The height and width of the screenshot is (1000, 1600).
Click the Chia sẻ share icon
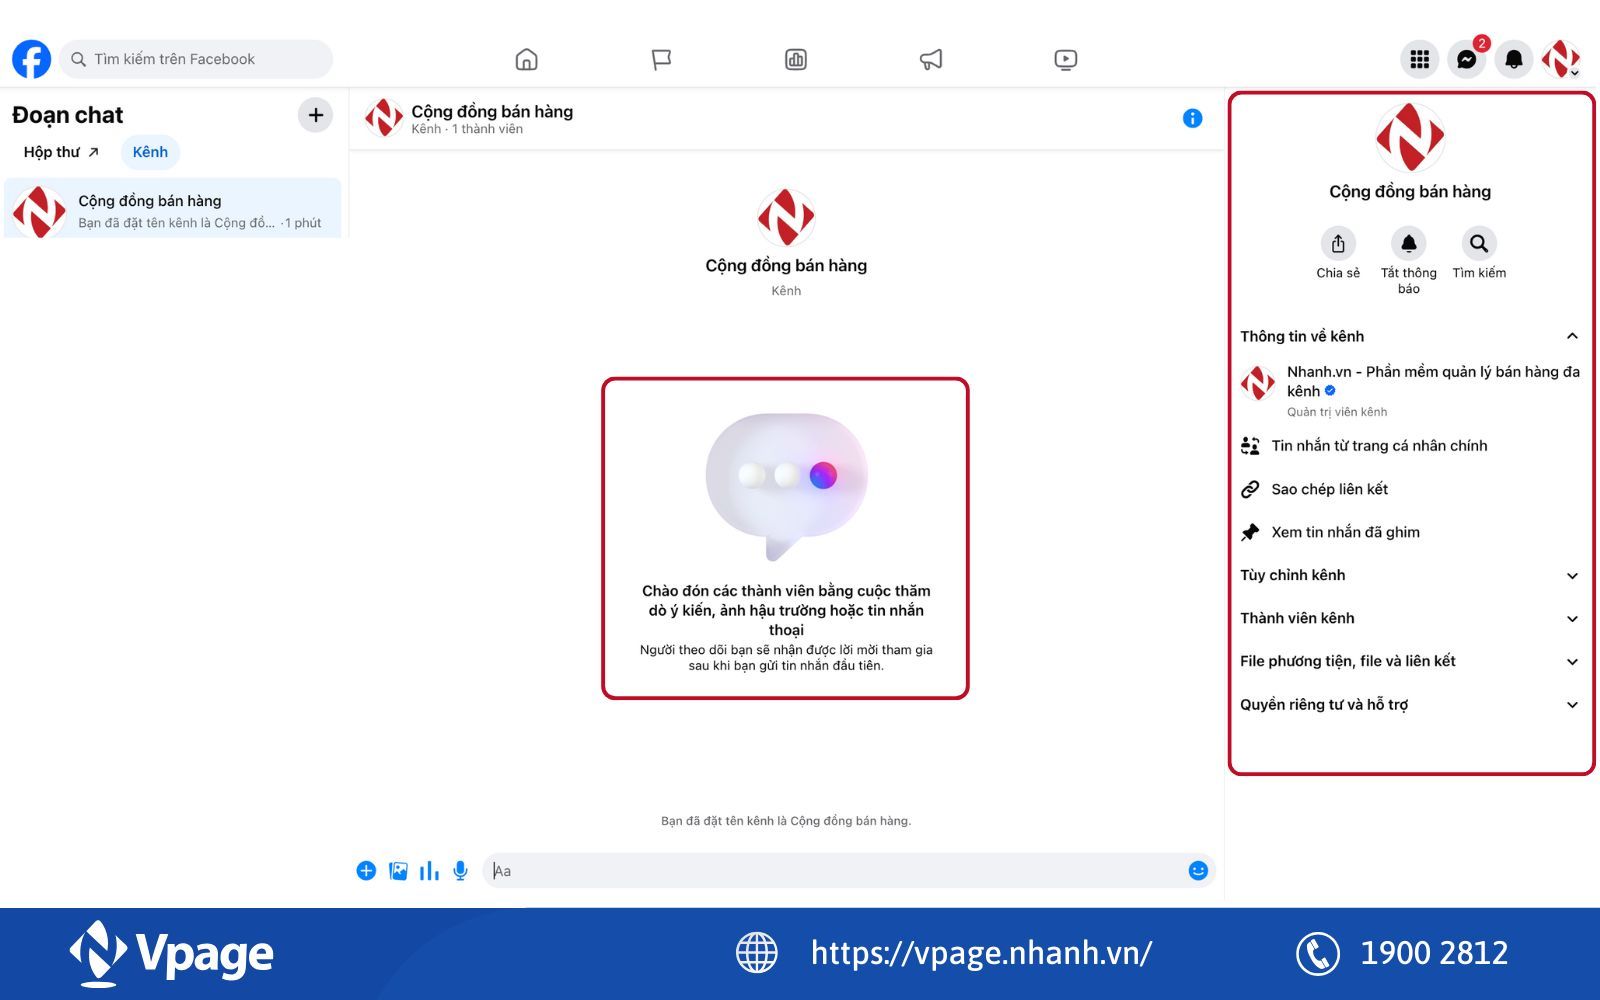click(1338, 244)
